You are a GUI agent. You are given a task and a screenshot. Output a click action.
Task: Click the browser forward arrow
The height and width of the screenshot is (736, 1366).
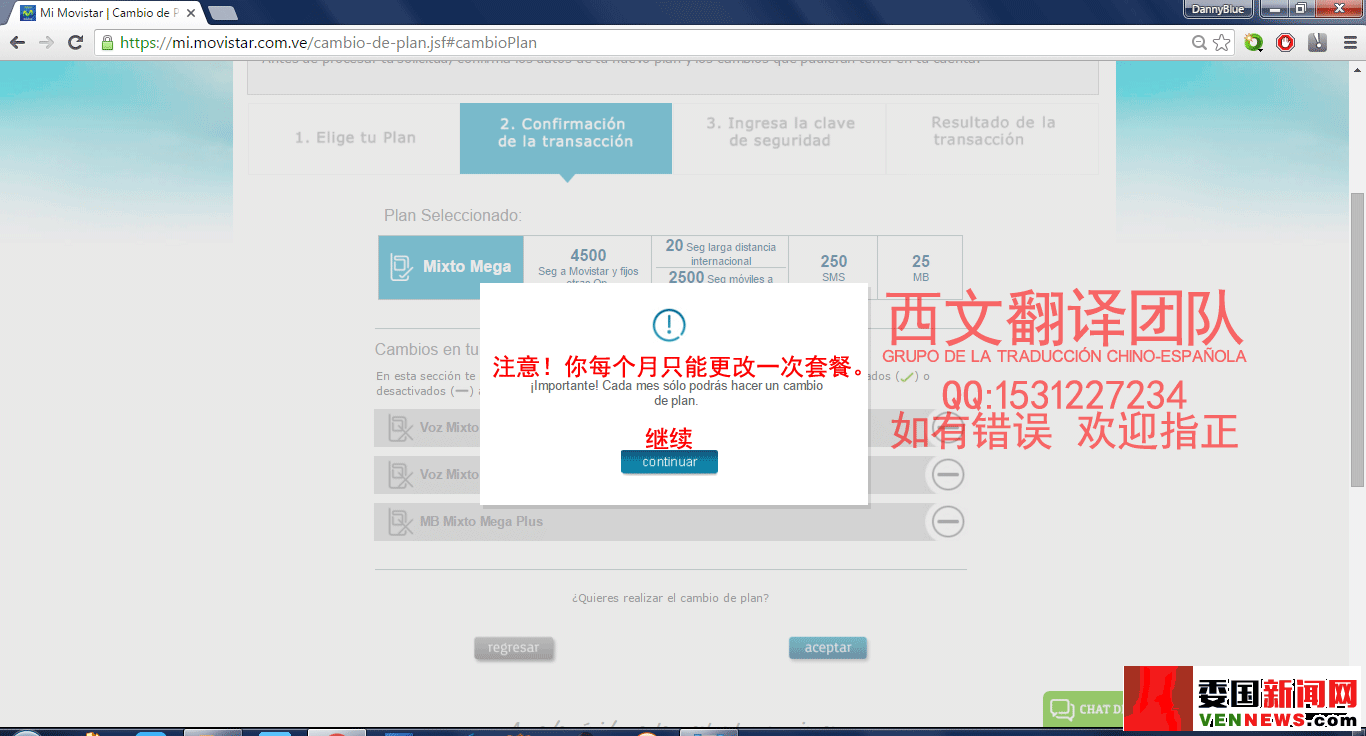(x=46, y=42)
